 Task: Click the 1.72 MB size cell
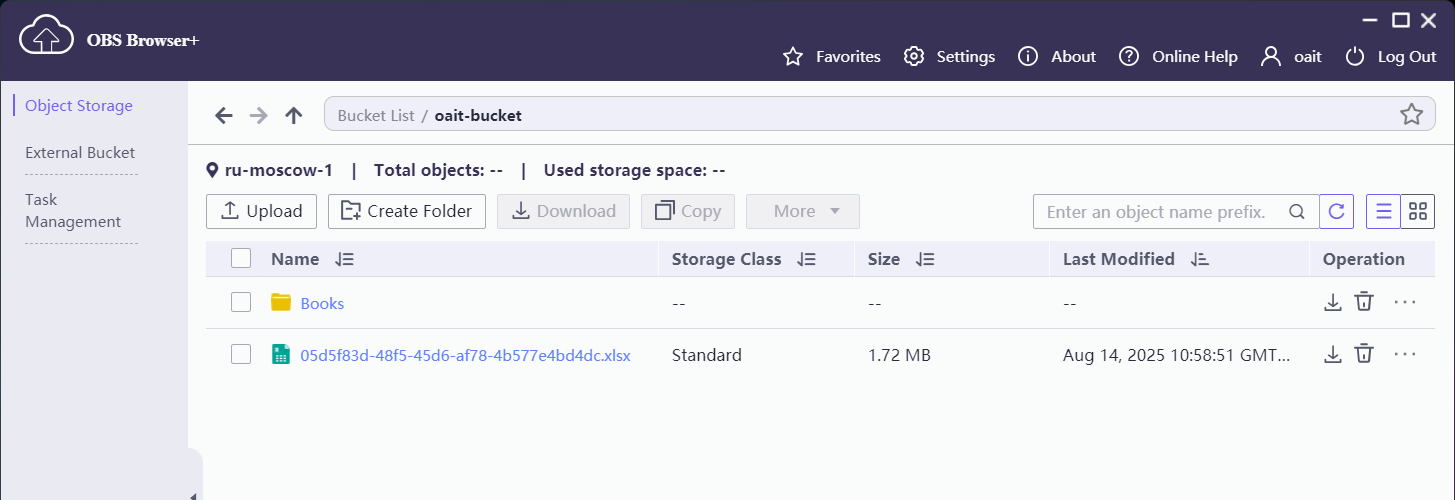(x=899, y=355)
